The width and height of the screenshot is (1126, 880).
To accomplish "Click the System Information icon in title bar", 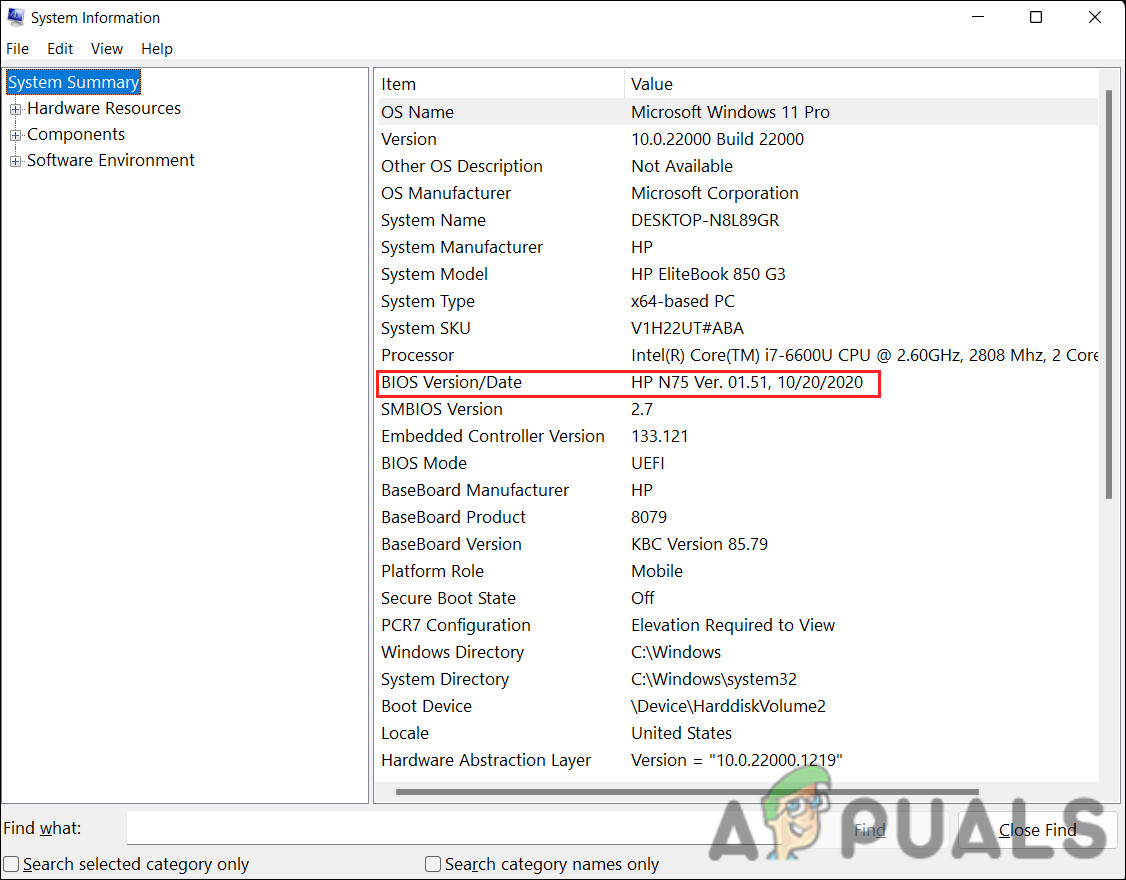I will point(16,17).
